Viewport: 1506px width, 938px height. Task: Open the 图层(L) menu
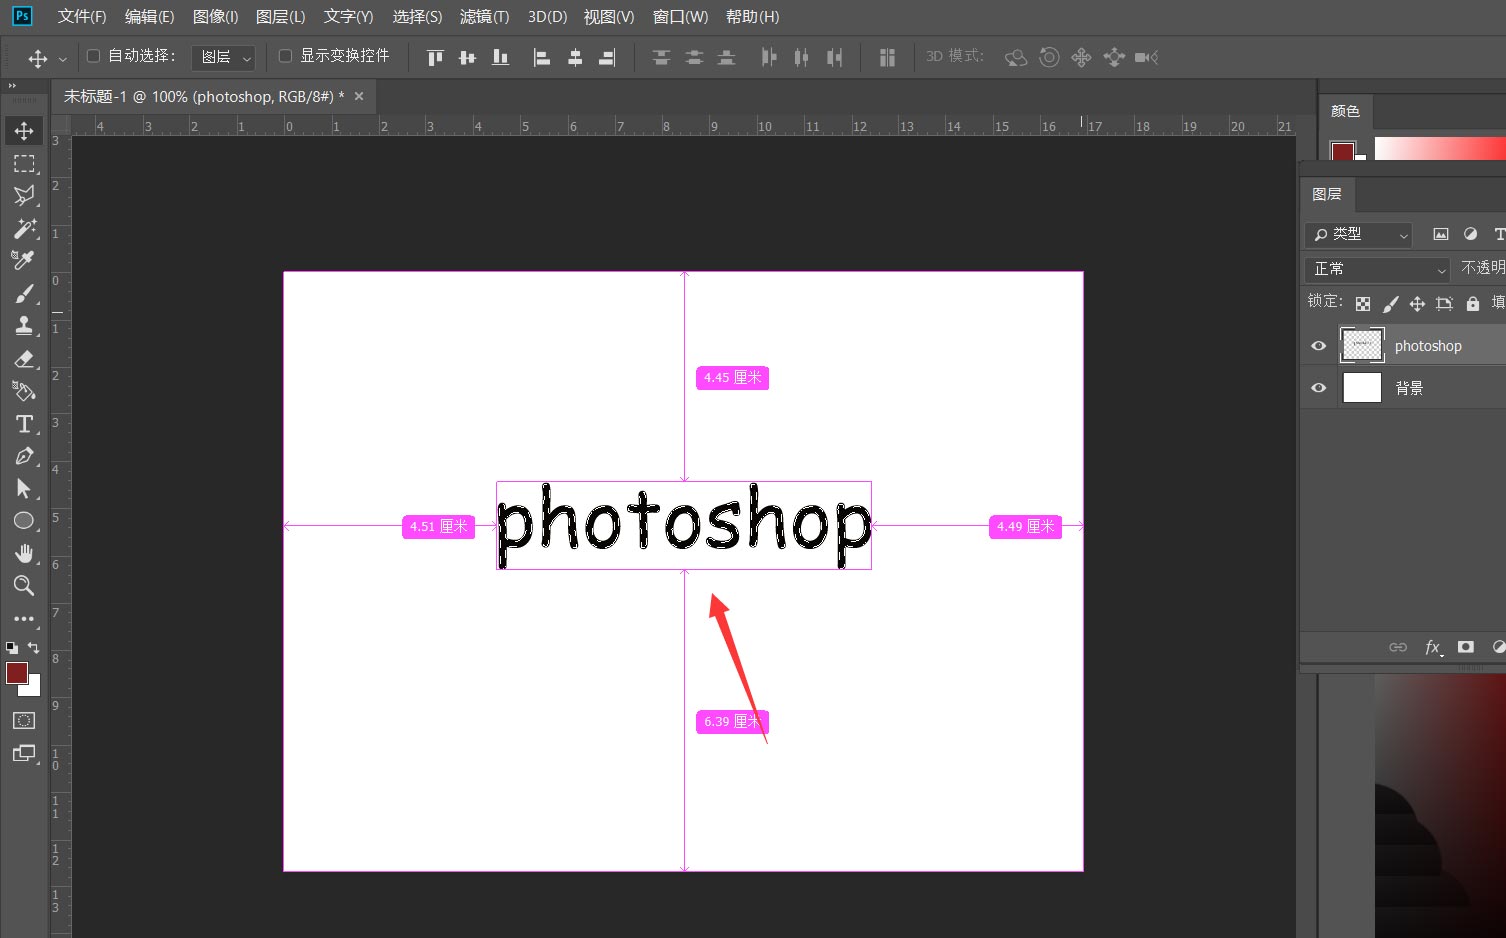coord(281,17)
